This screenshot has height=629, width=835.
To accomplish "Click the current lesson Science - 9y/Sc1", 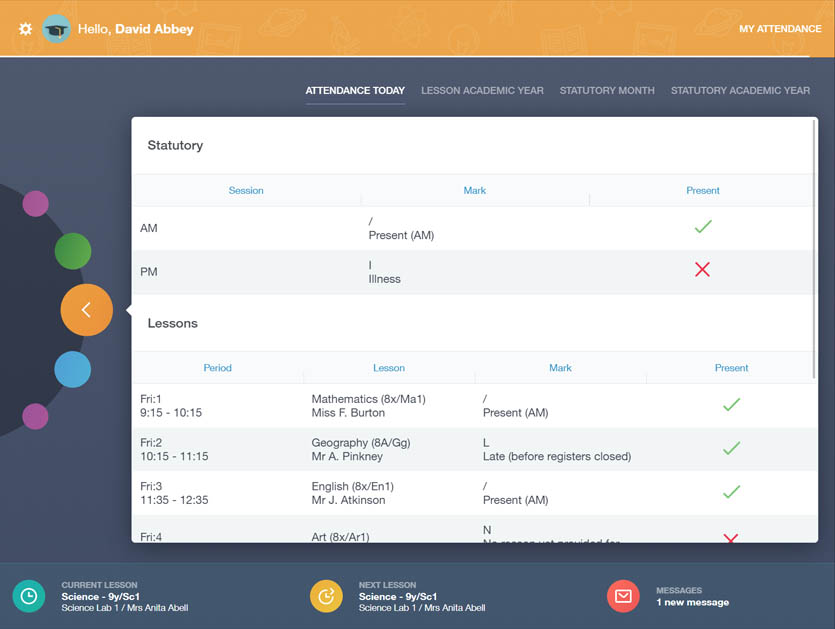I will click(x=100, y=597).
